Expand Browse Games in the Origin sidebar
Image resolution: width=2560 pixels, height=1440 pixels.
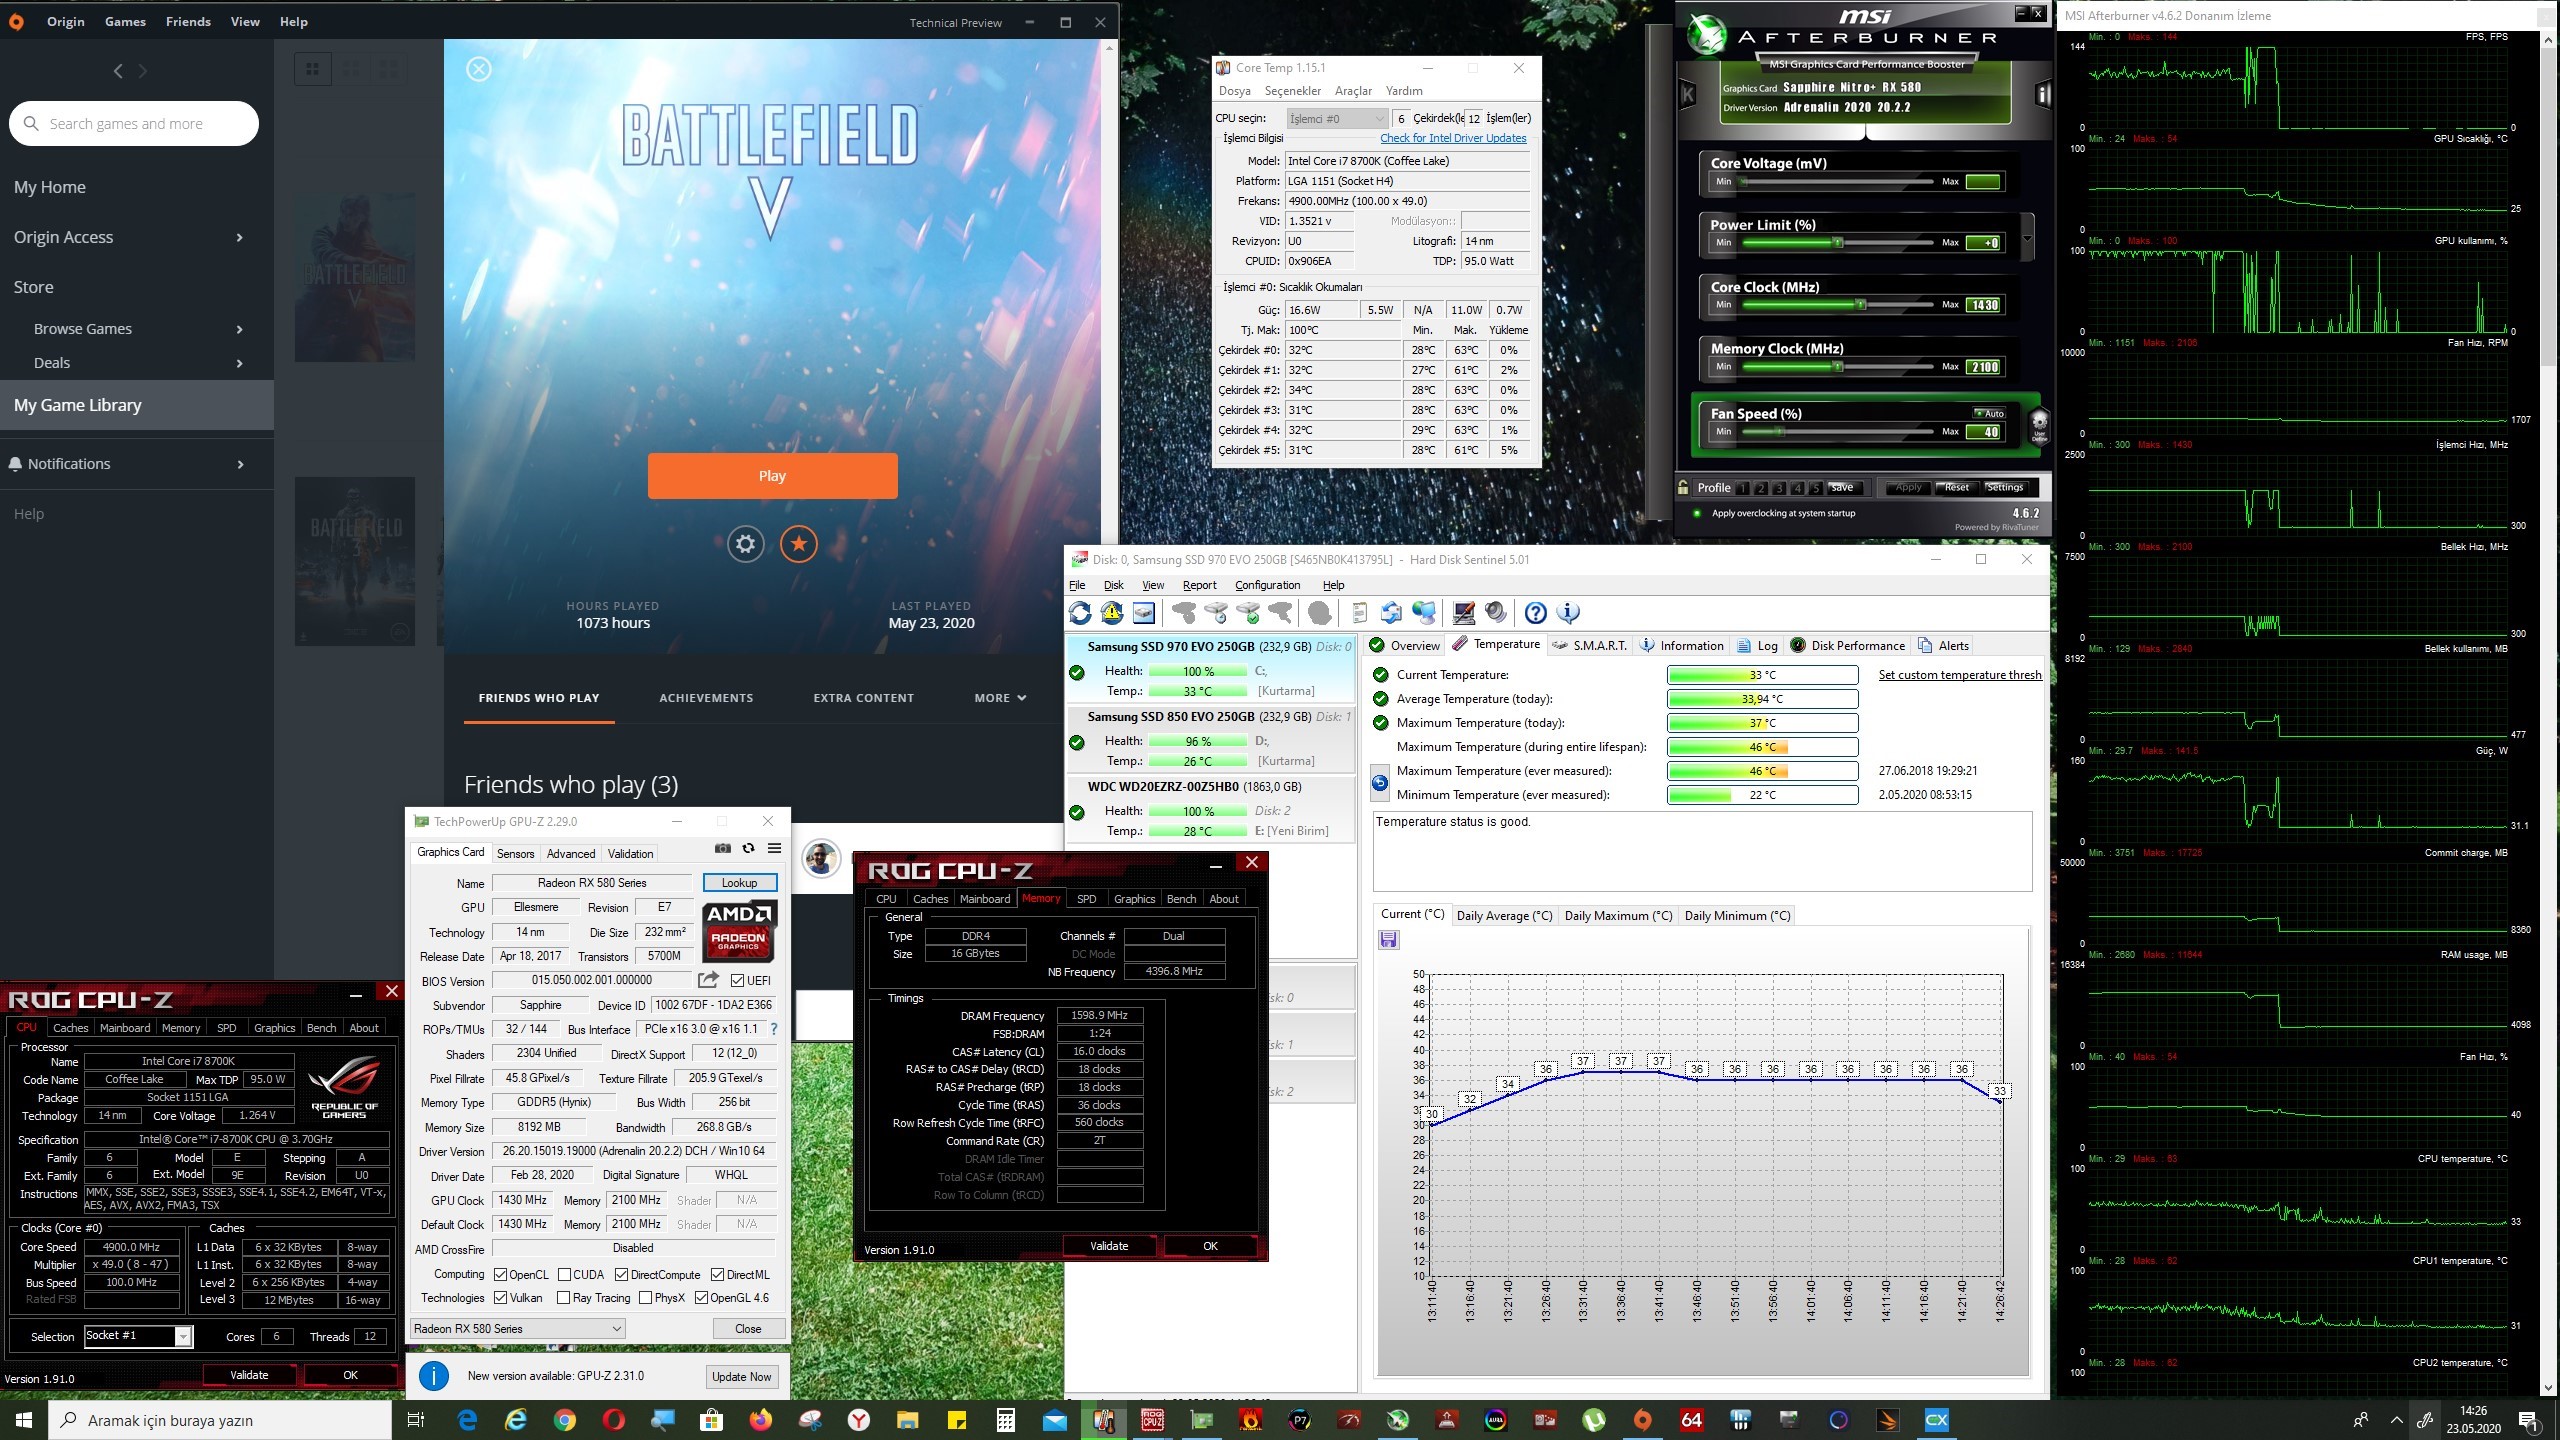(239, 329)
